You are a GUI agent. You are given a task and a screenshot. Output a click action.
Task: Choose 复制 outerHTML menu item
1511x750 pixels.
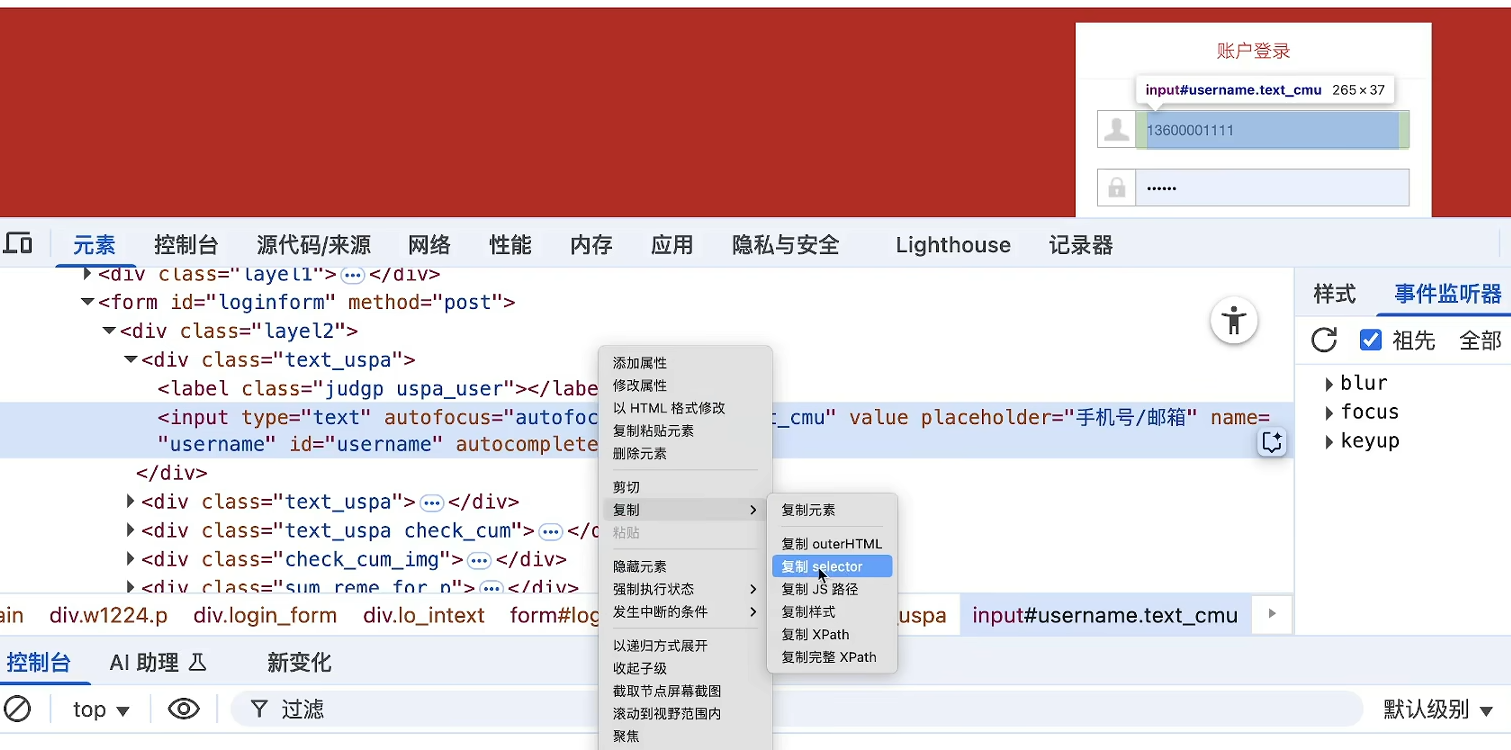pos(830,544)
